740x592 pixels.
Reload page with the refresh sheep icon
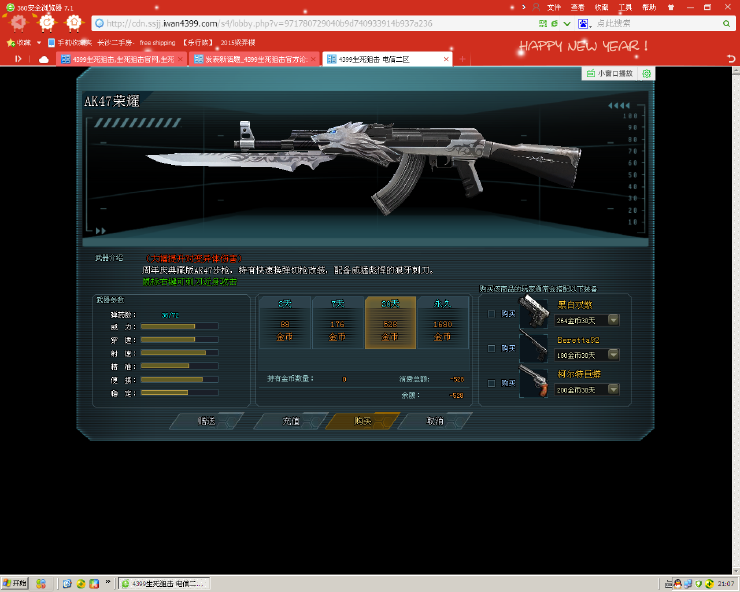[x=46, y=22]
